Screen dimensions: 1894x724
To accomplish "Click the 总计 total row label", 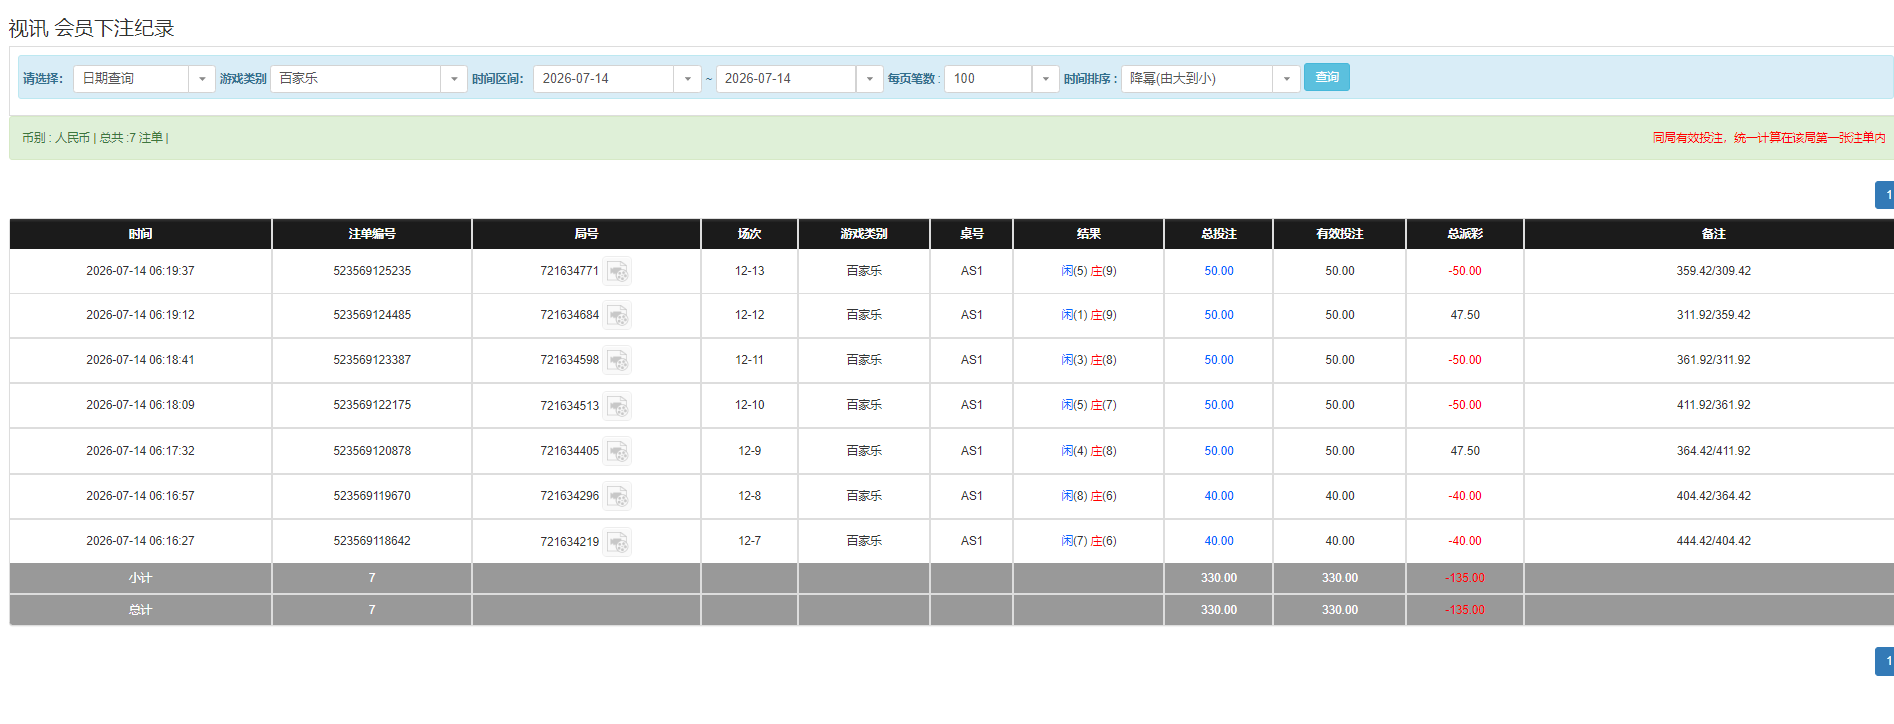I will [x=140, y=610].
